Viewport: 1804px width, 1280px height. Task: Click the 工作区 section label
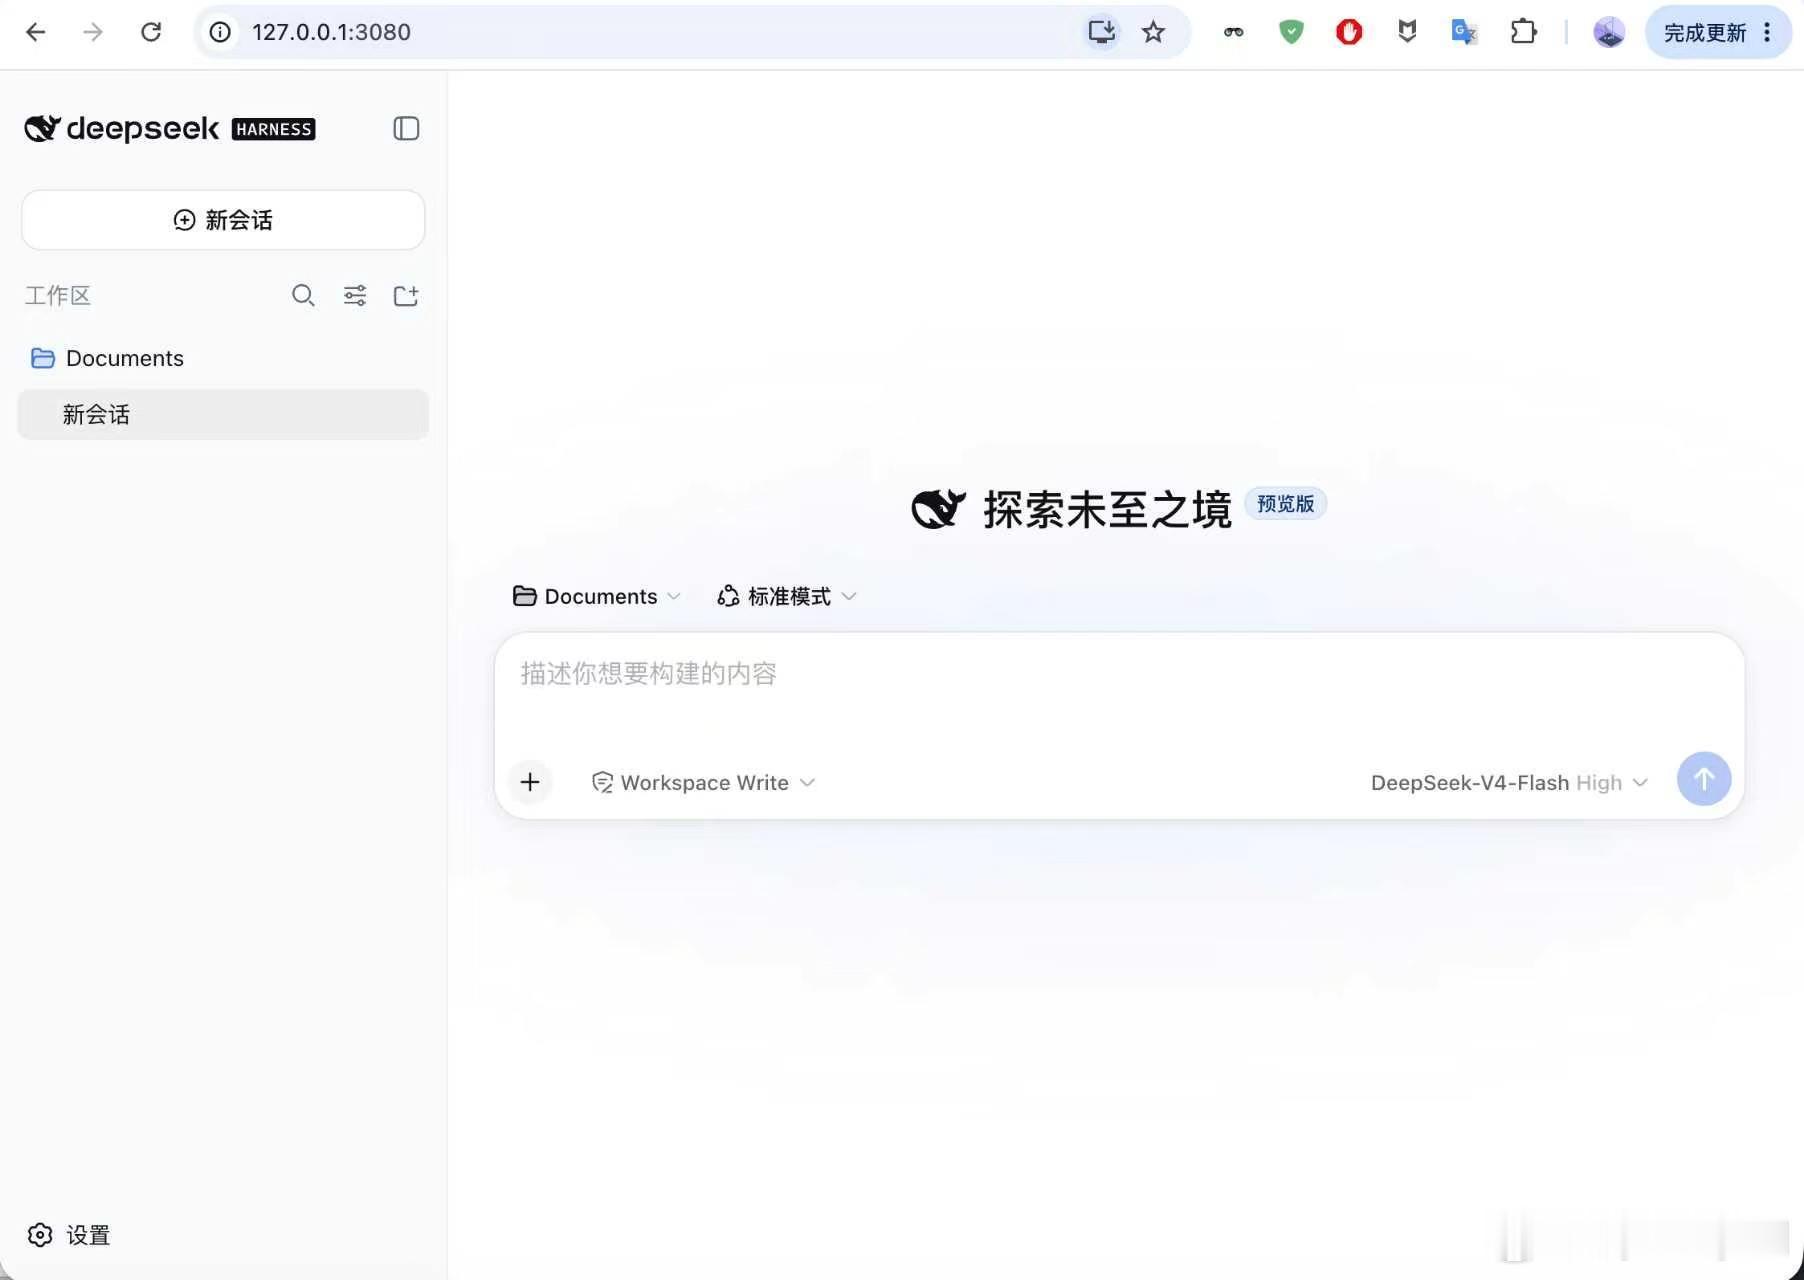click(x=58, y=295)
